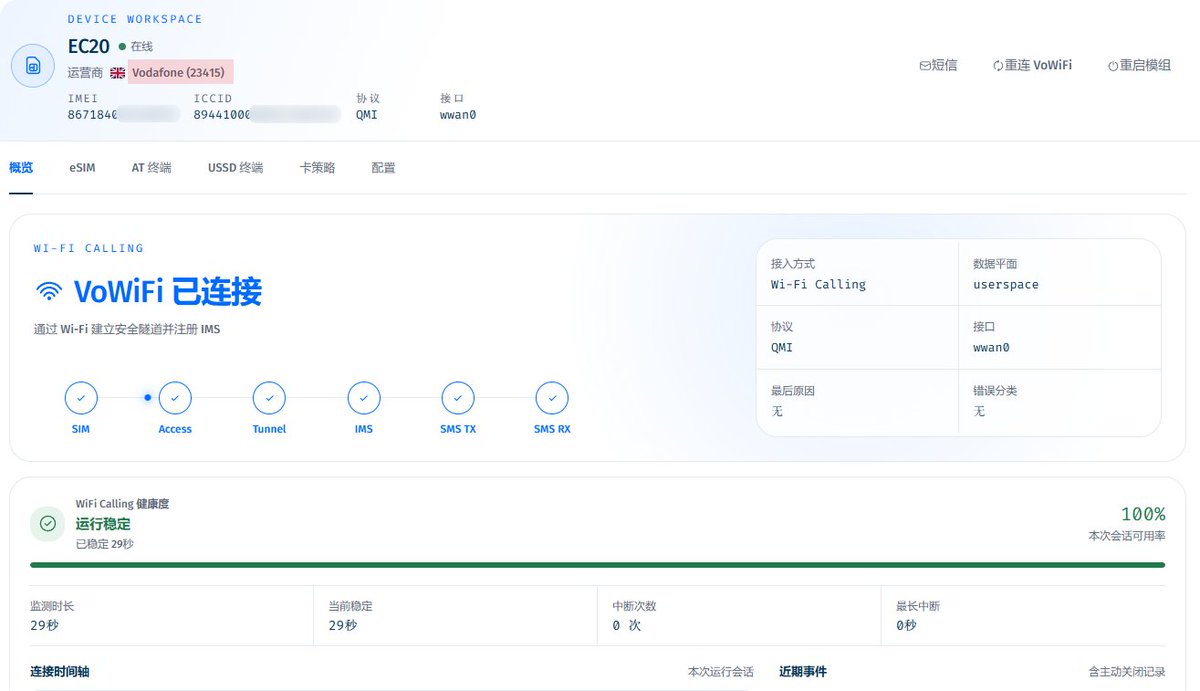Screen dimensions: 1200x691
Task: Switch to the 概览 tab
Action: click(x=21, y=167)
